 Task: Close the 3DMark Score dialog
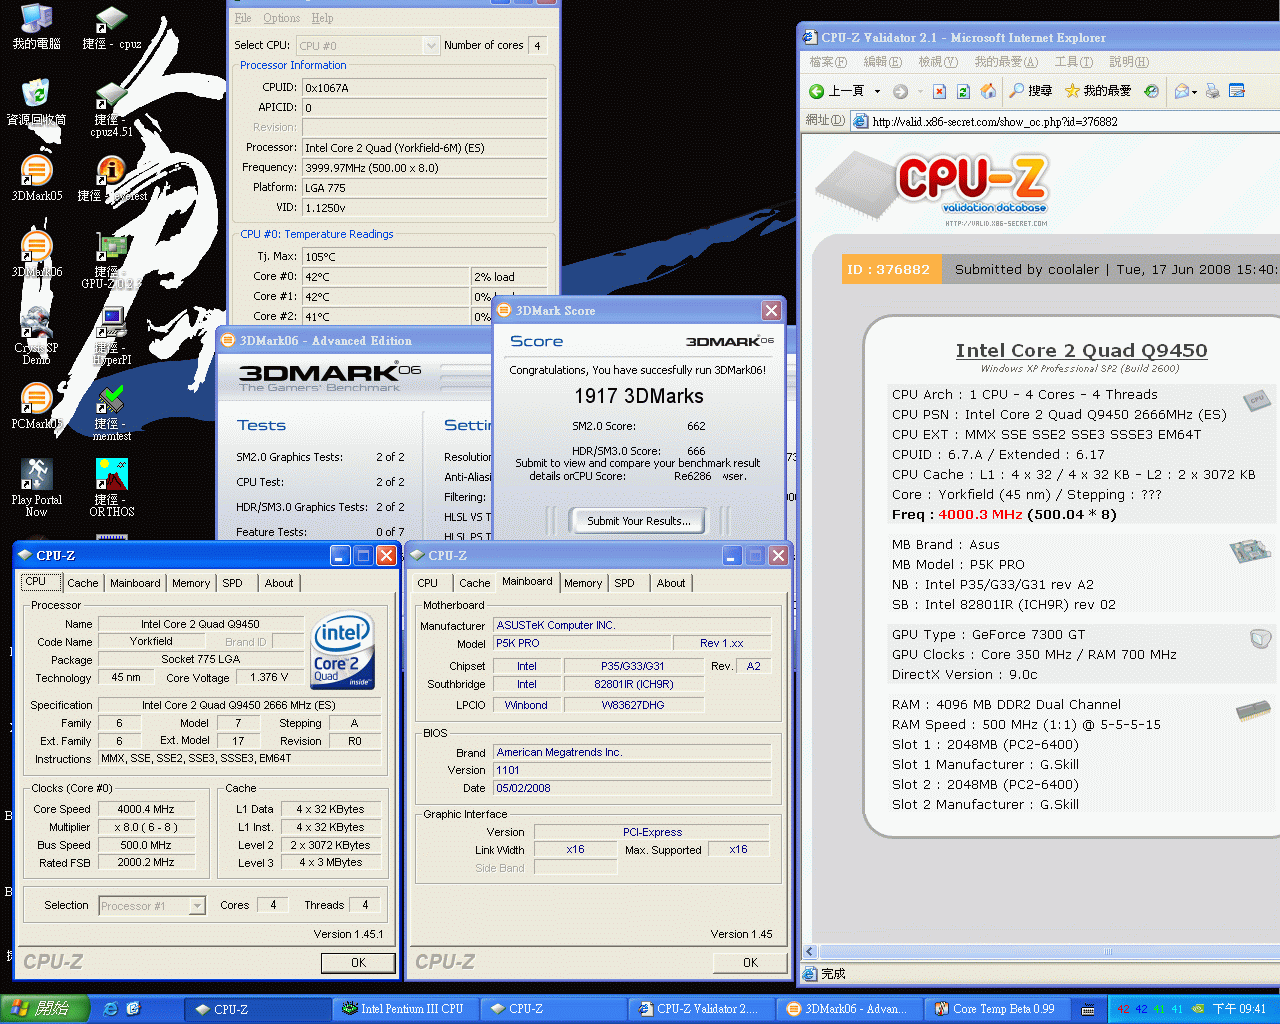pos(771,311)
